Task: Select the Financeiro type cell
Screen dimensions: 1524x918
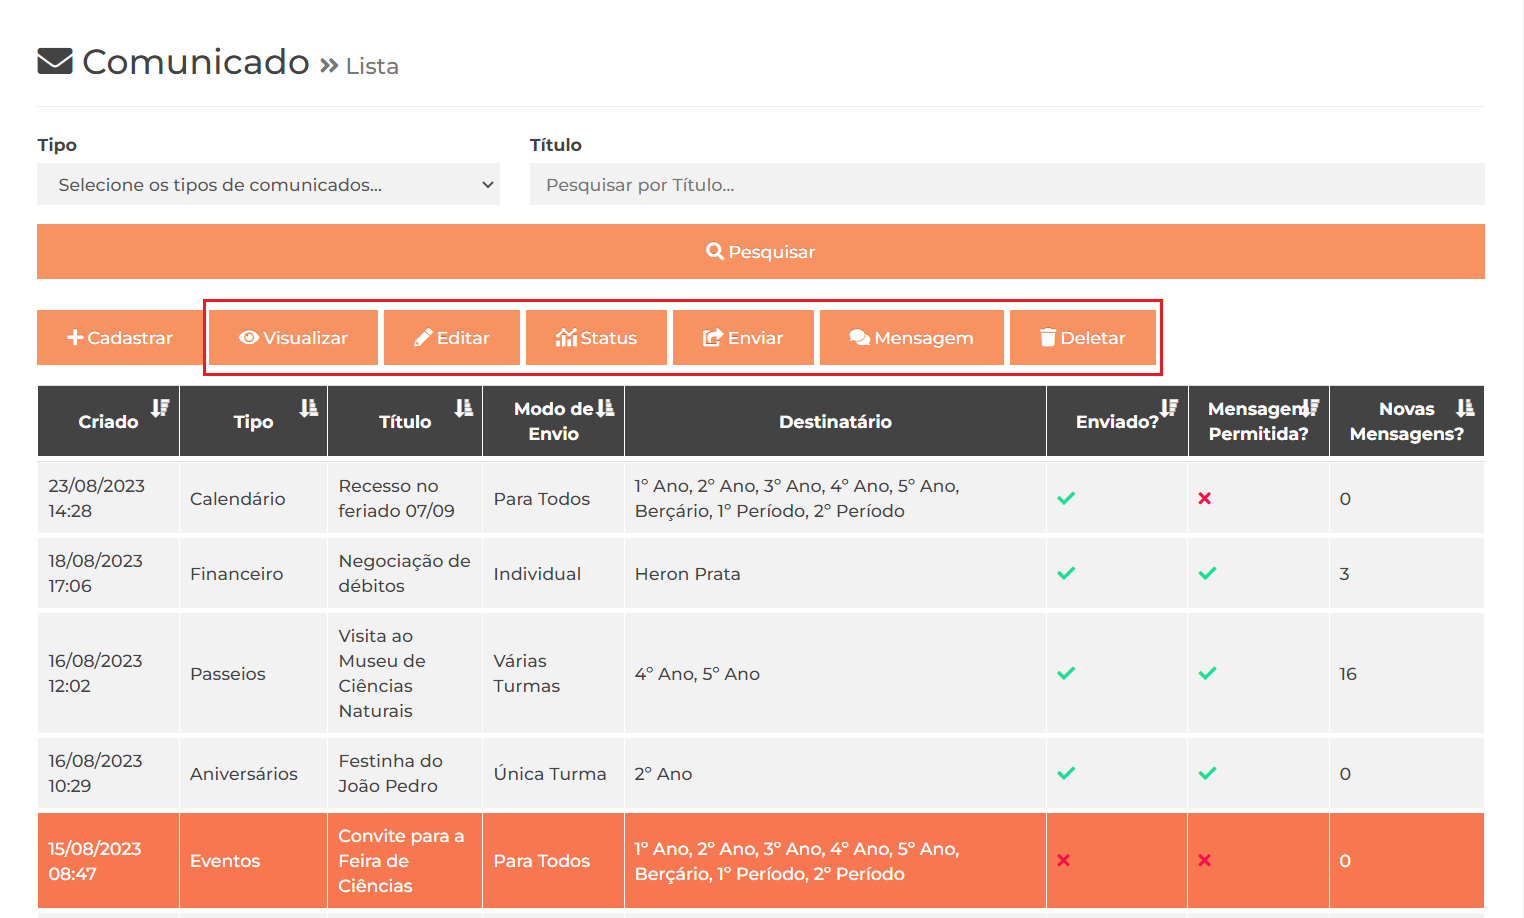Action: click(x=253, y=573)
